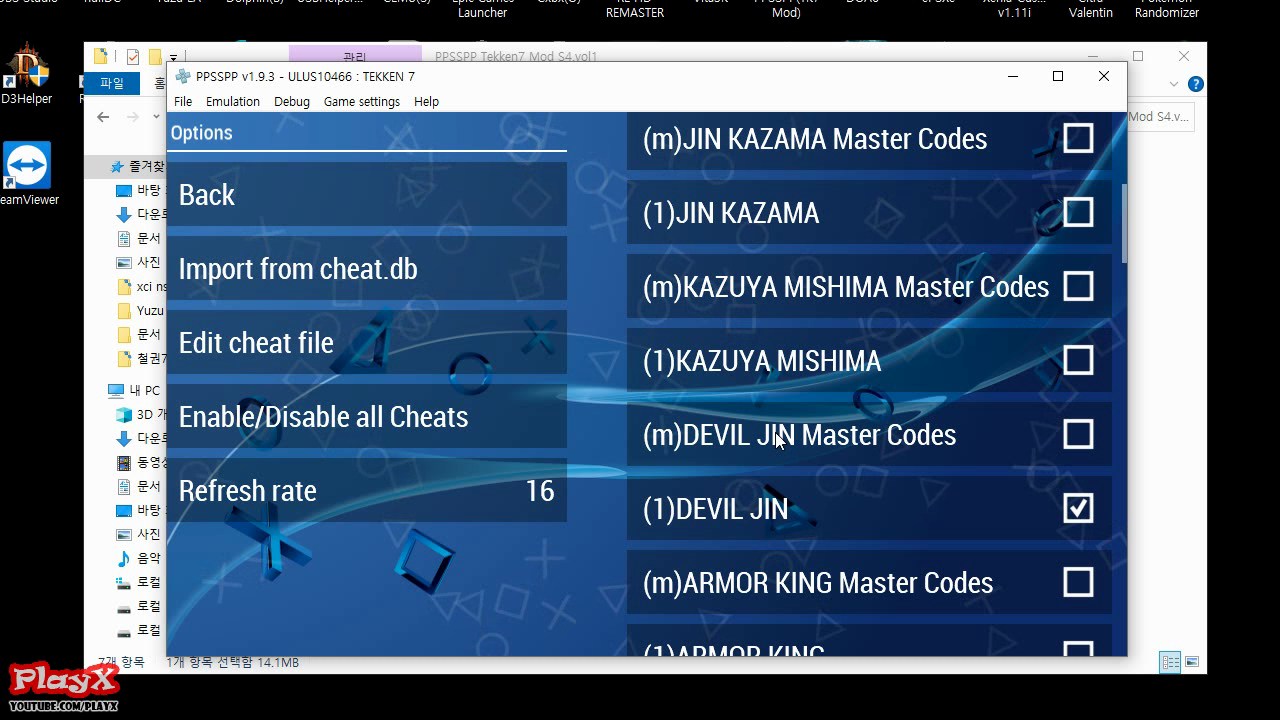Click the 파일 tab in File Explorer
This screenshot has width=1280, height=720.
click(x=112, y=84)
